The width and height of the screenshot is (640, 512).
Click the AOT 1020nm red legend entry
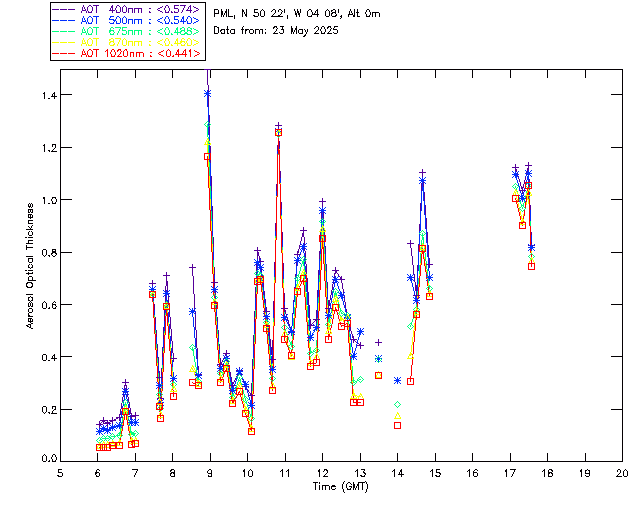pos(128,53)
